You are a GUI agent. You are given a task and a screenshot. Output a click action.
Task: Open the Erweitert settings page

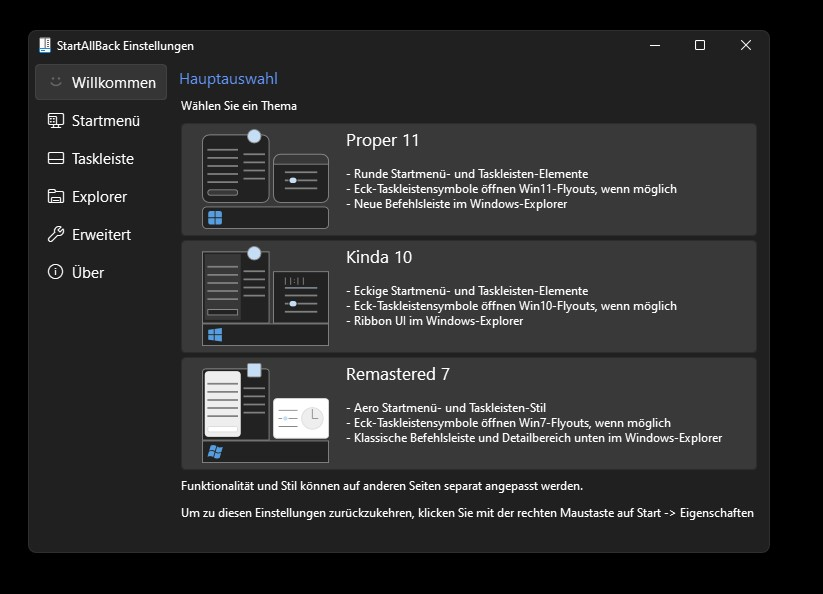101,235
